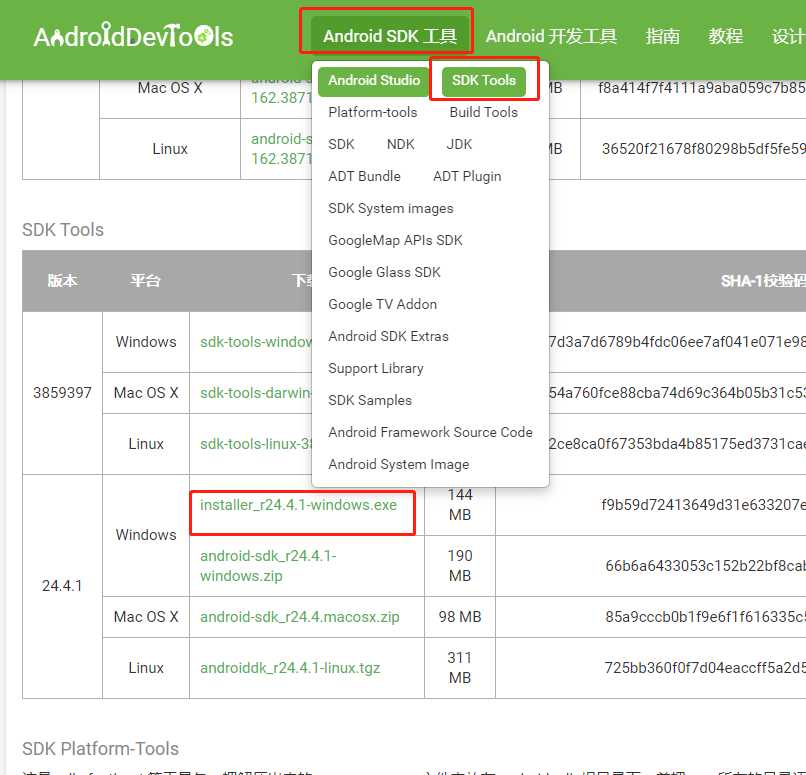Click checksum starting with 725bb360f0f7d04eaccff5a2

pyautogui.click(x=705, y=668)
